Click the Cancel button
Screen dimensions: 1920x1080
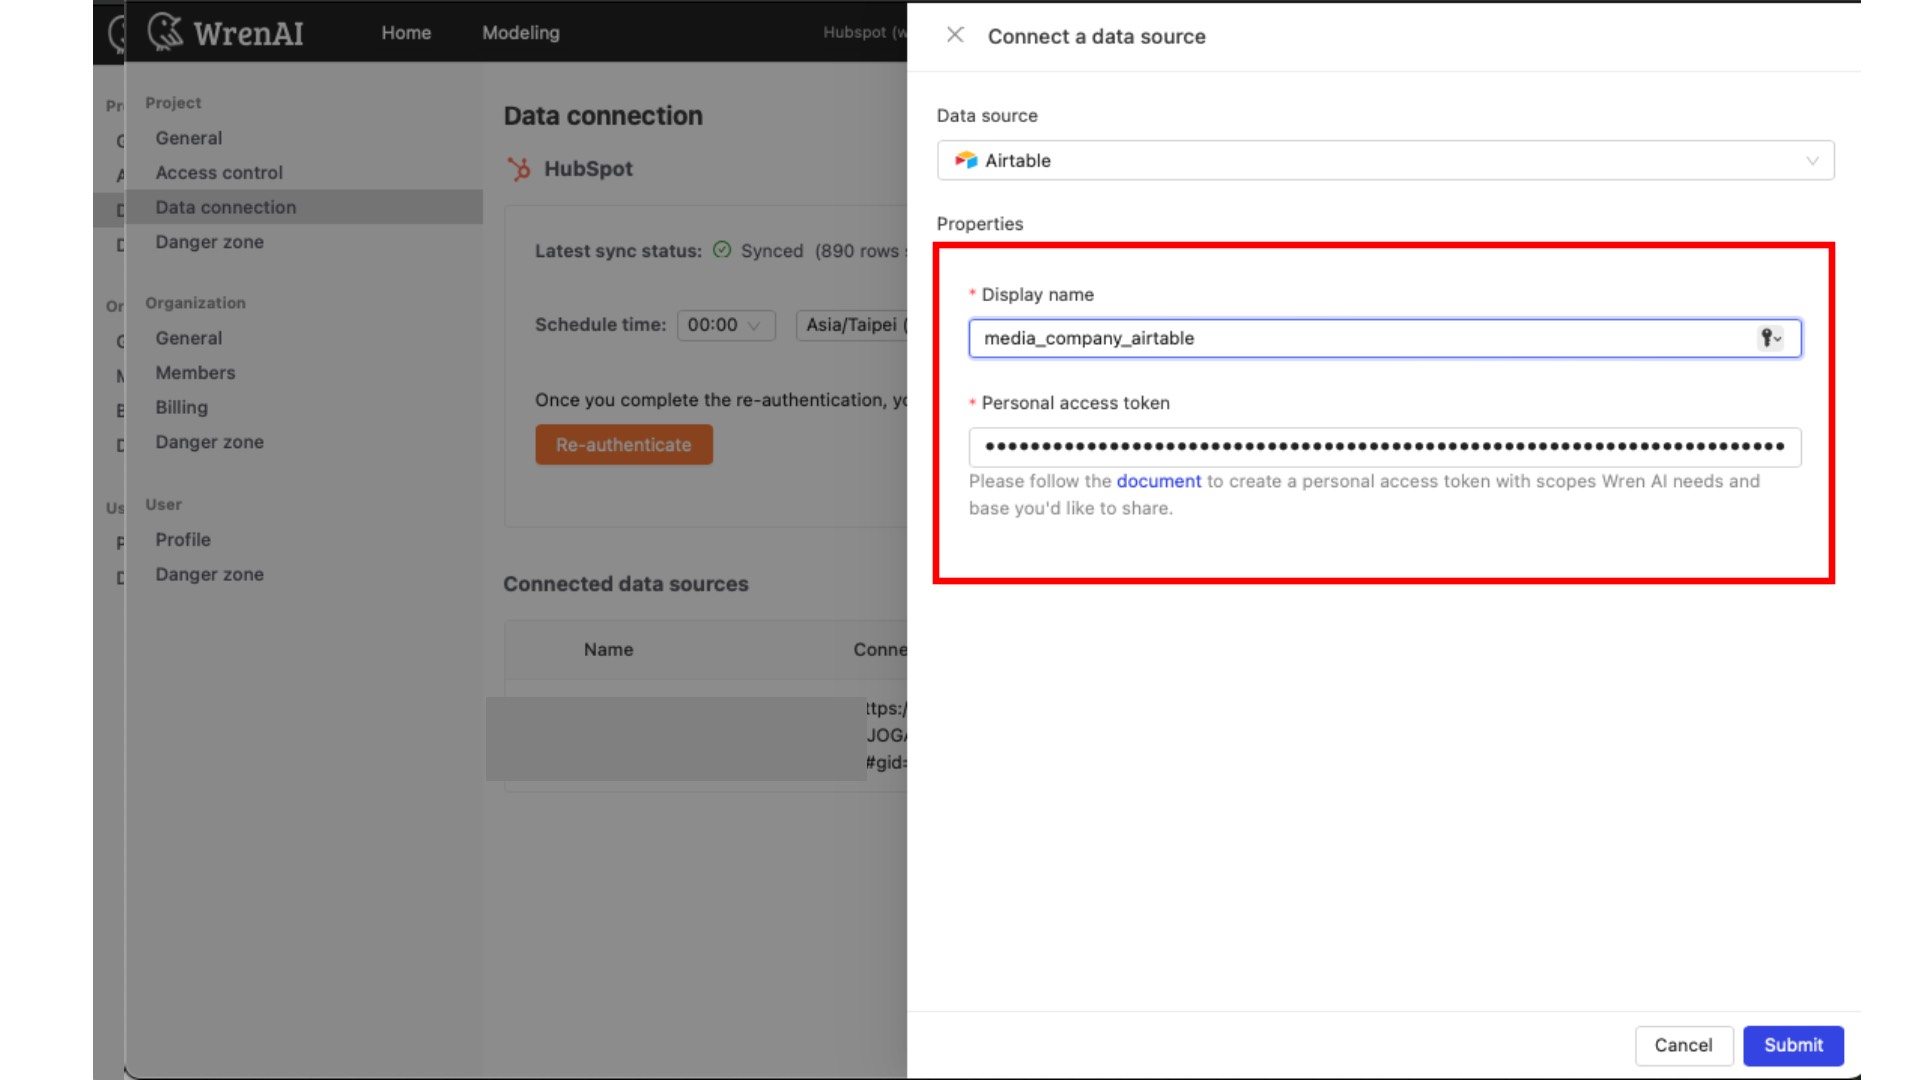click(x=1683, y=1045)
